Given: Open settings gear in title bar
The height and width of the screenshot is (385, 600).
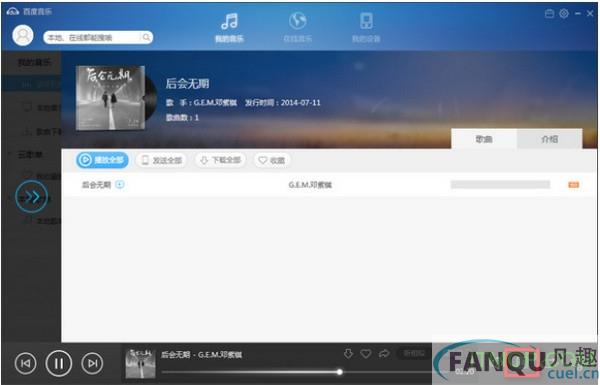Looking at the screenshot, I should pyautogui.click(x=564, y=14).
